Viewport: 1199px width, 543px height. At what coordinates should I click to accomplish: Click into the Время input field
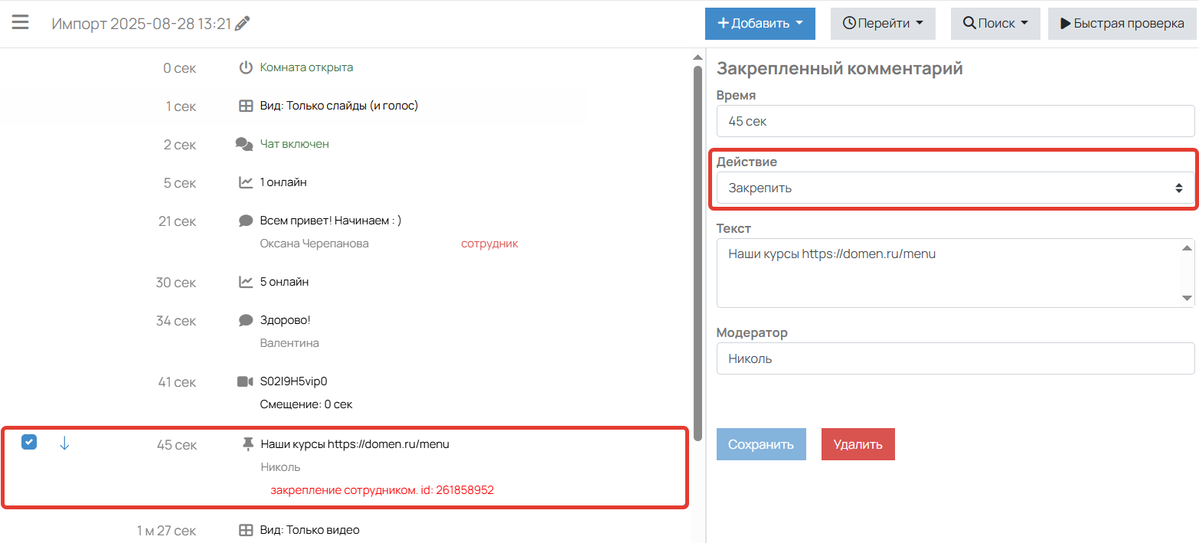coord(955,121)
